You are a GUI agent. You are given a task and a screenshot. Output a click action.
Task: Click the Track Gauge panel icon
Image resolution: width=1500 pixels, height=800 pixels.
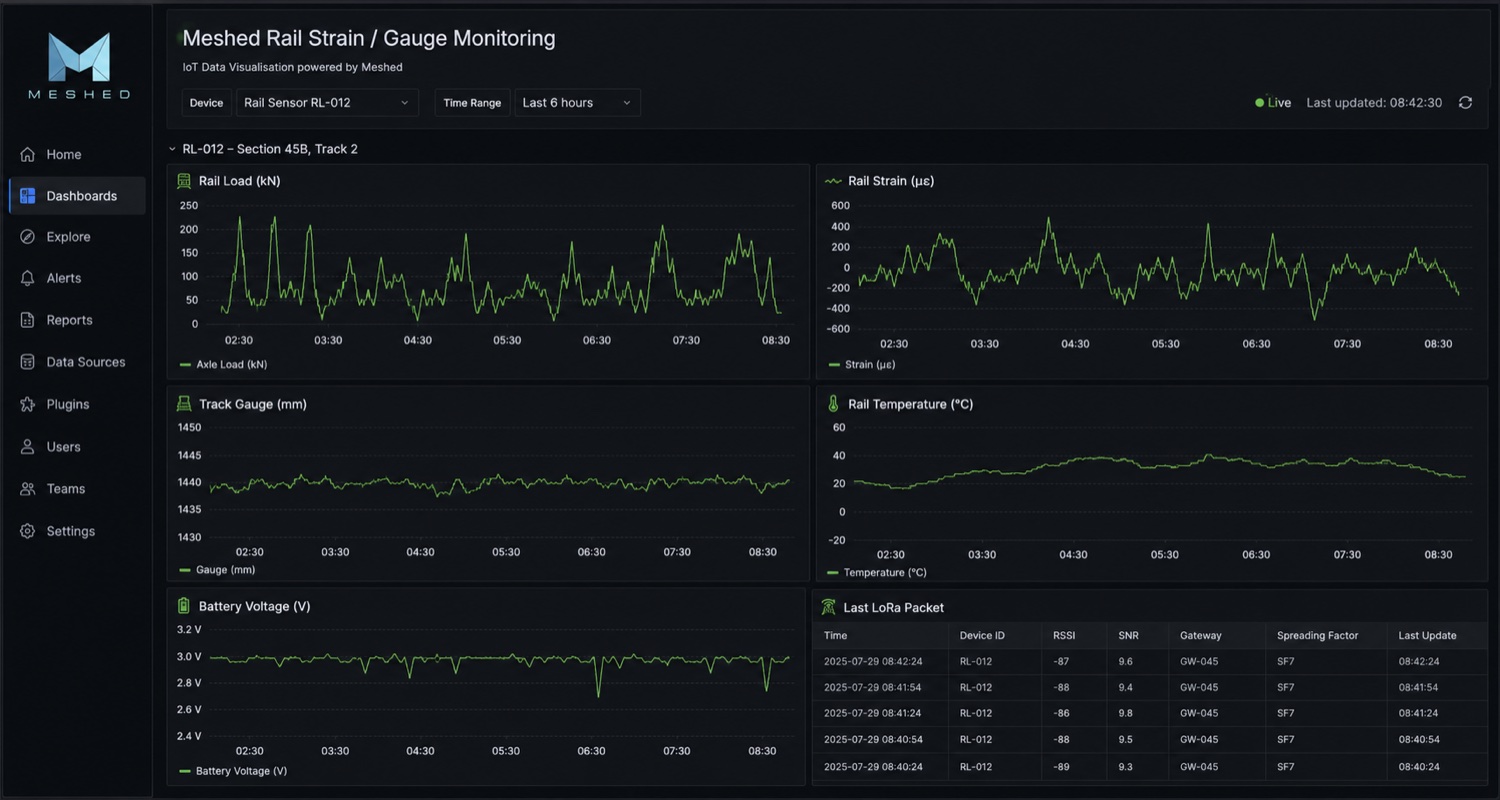(184, 404)
